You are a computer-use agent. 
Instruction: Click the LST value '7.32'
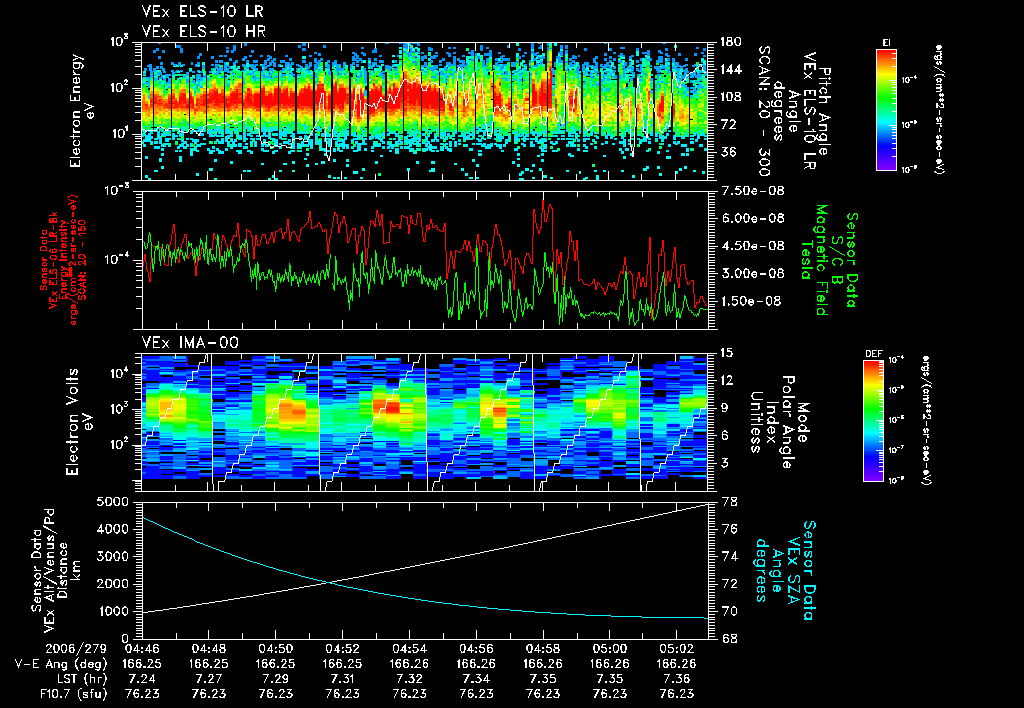click(x=409, y=679)
